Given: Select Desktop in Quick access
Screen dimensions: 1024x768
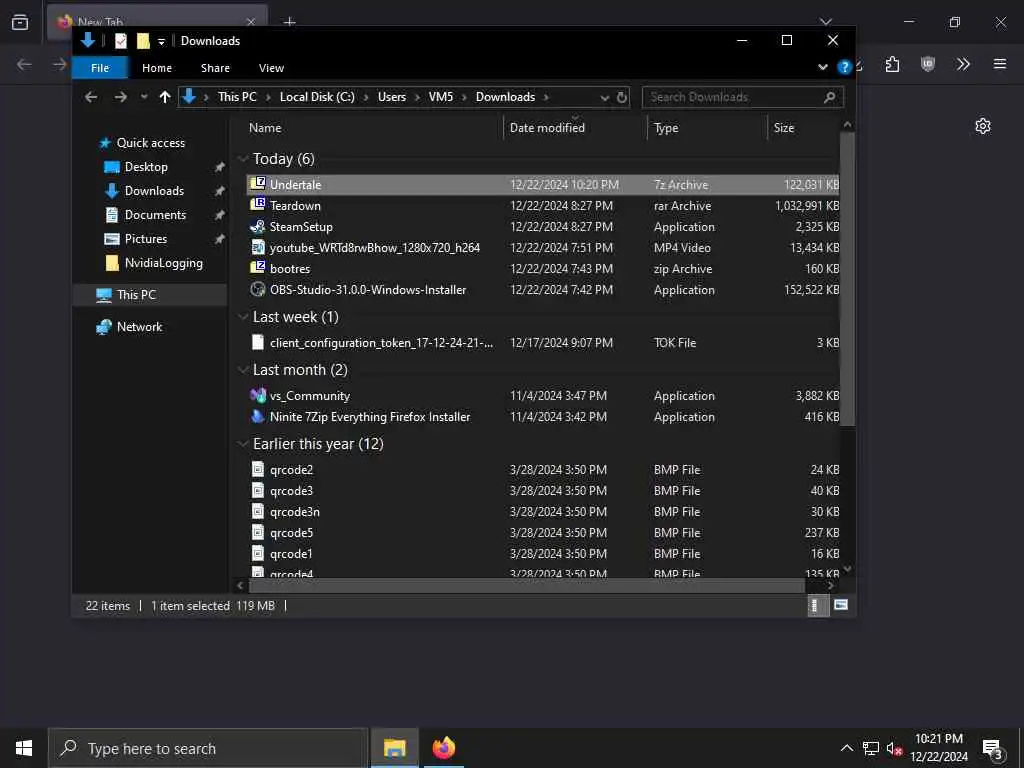Looking at the screenshot, I should (146, 167).
